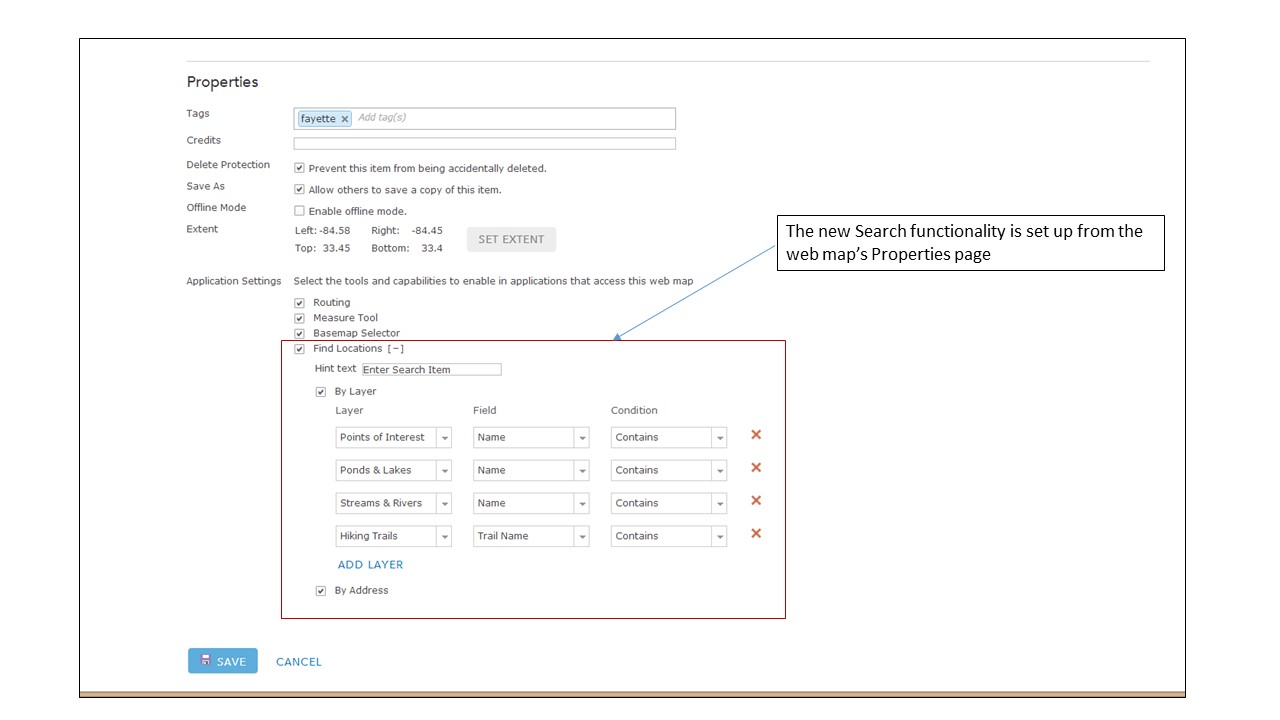This screenshot has height=720, width=1280.
Task: Toggle the By Address checkbox
Action: pos(321,591)
